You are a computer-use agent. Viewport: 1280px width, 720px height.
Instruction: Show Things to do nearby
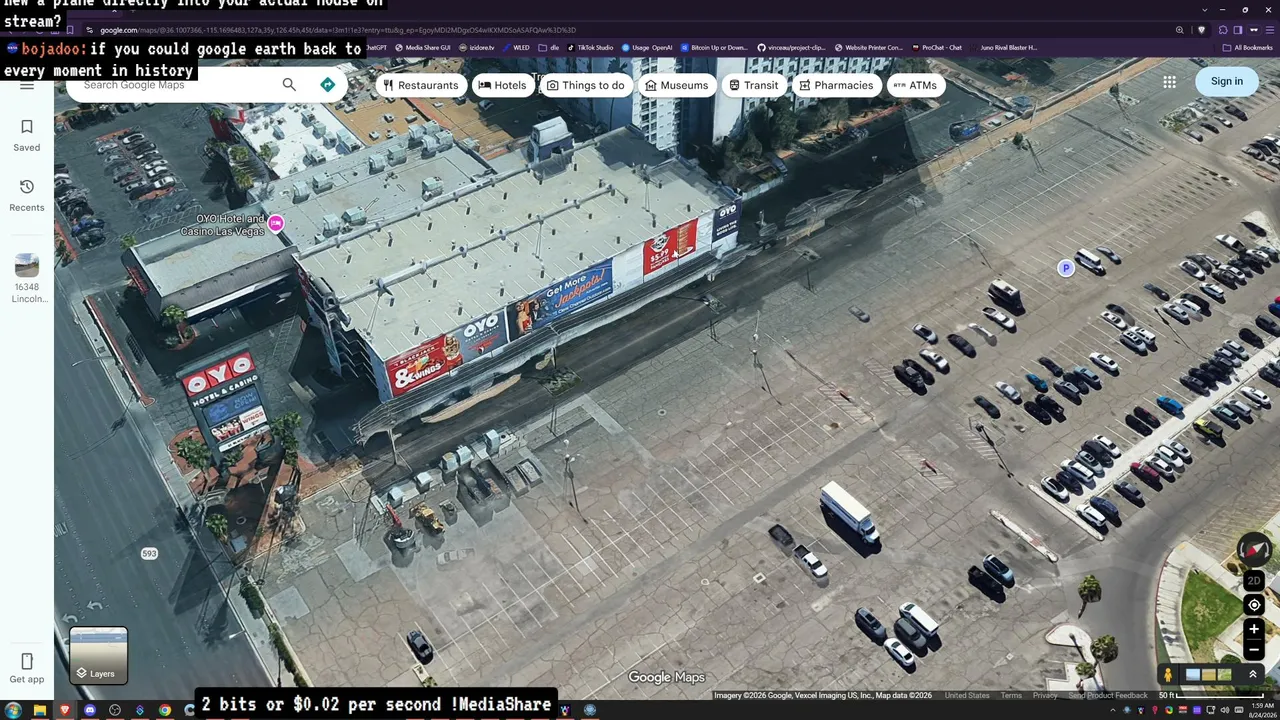pos(586,85)
